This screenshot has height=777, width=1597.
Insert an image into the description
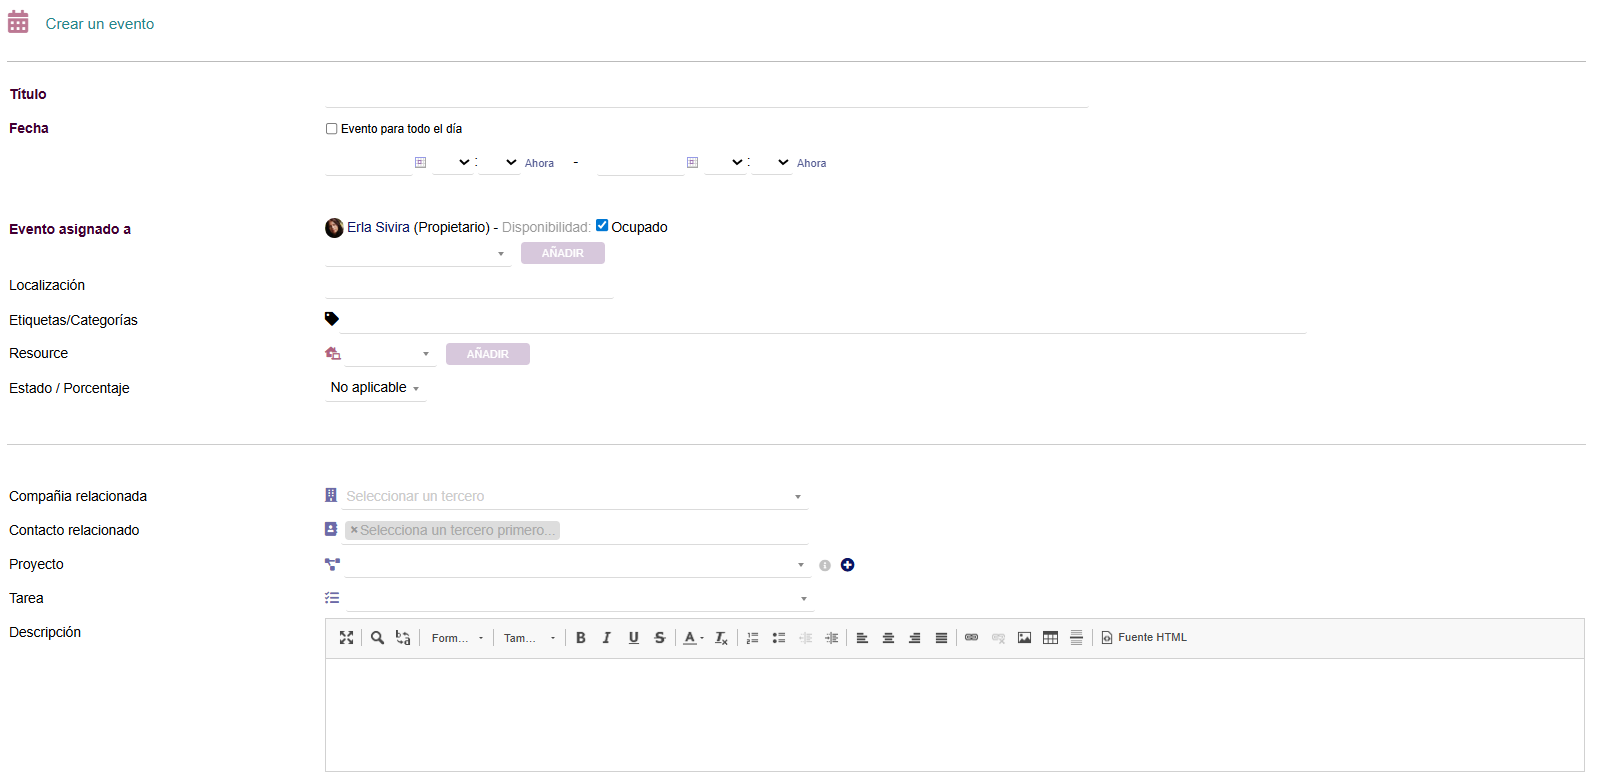point(1024,638)
